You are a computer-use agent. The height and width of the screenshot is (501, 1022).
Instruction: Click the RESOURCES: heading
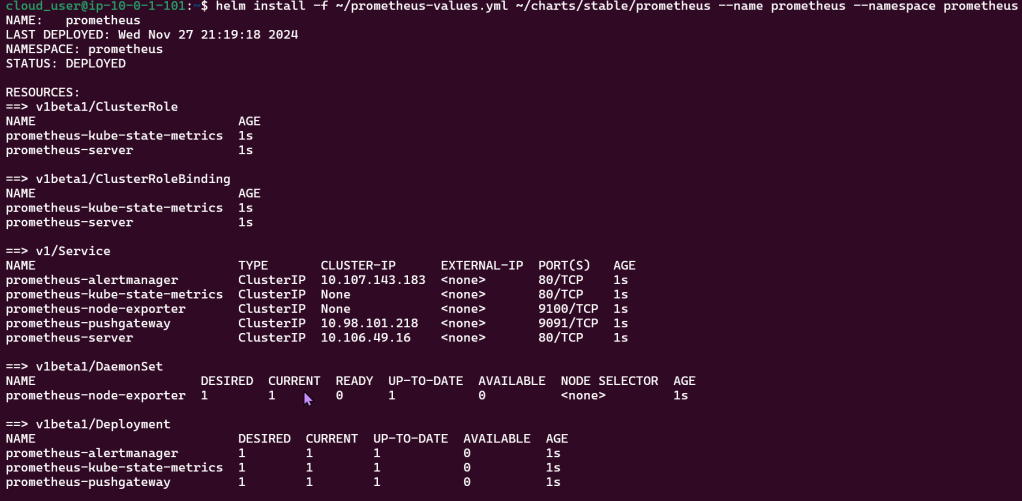43,92
